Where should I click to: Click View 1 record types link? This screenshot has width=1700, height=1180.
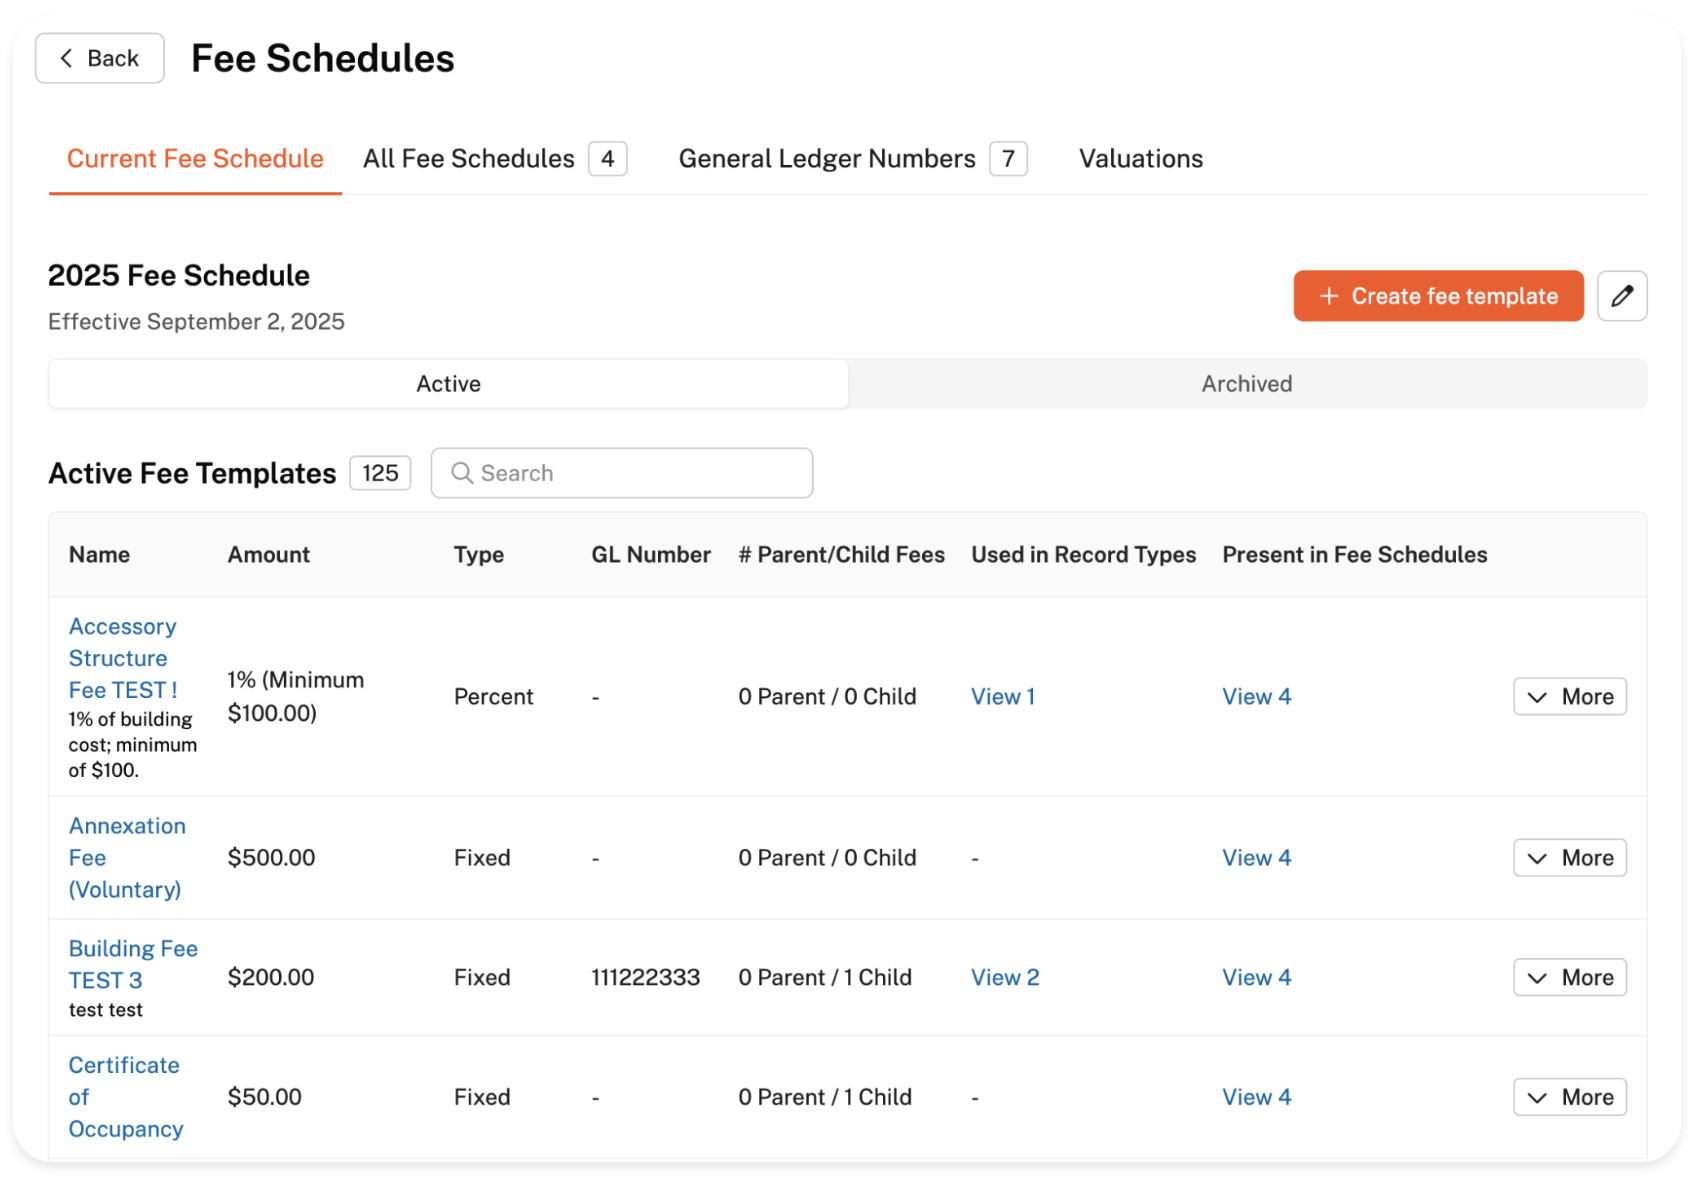tap(1002, 697)
